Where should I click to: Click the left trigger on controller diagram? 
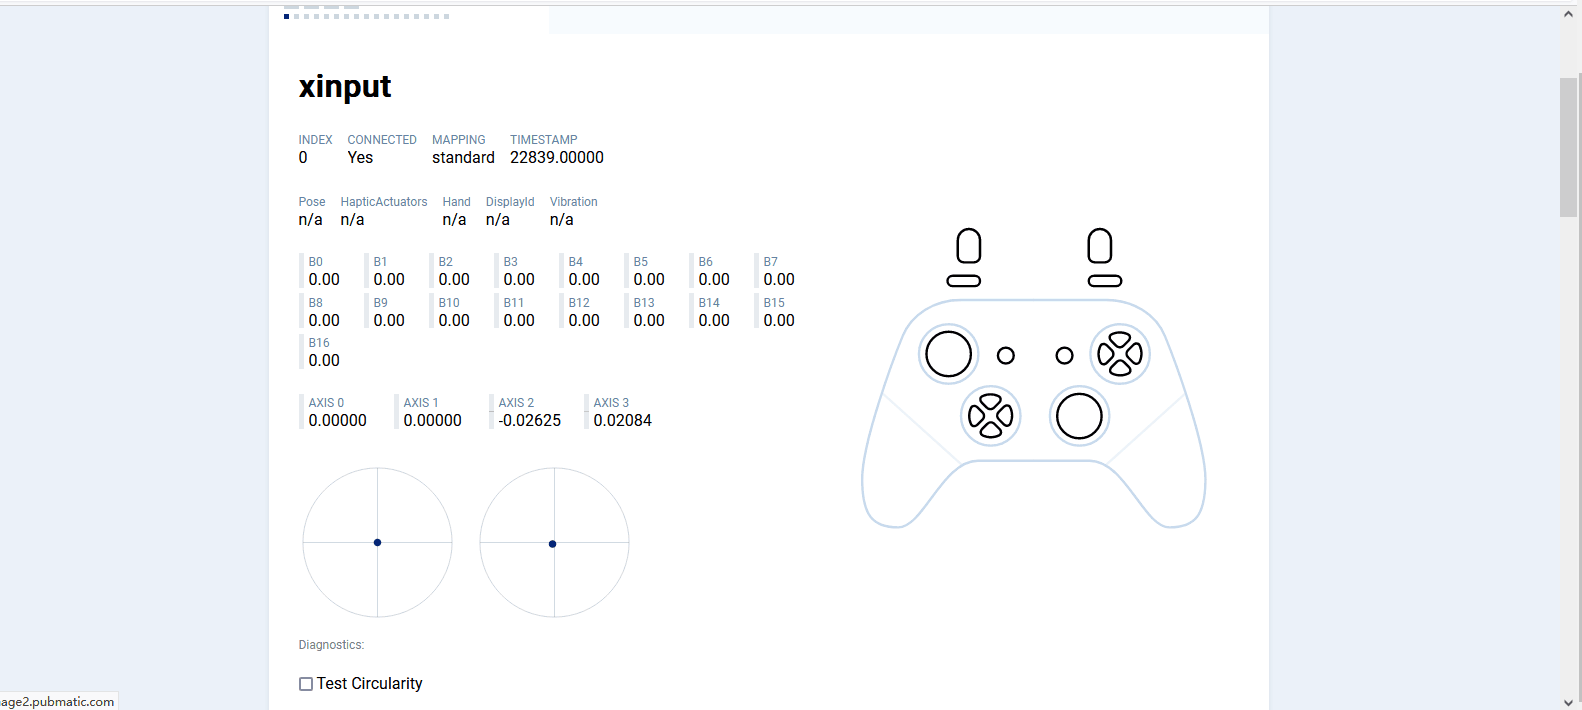[968, 246]
